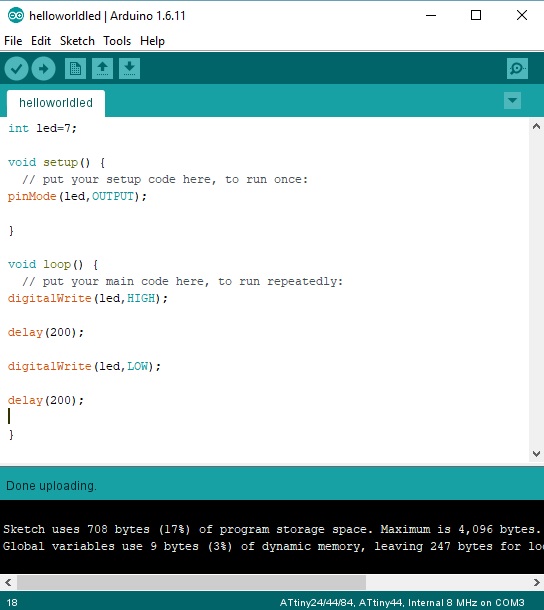Click the 'void loop() {' line
This screenshot has height=610, width=544.
click(53, 265)
